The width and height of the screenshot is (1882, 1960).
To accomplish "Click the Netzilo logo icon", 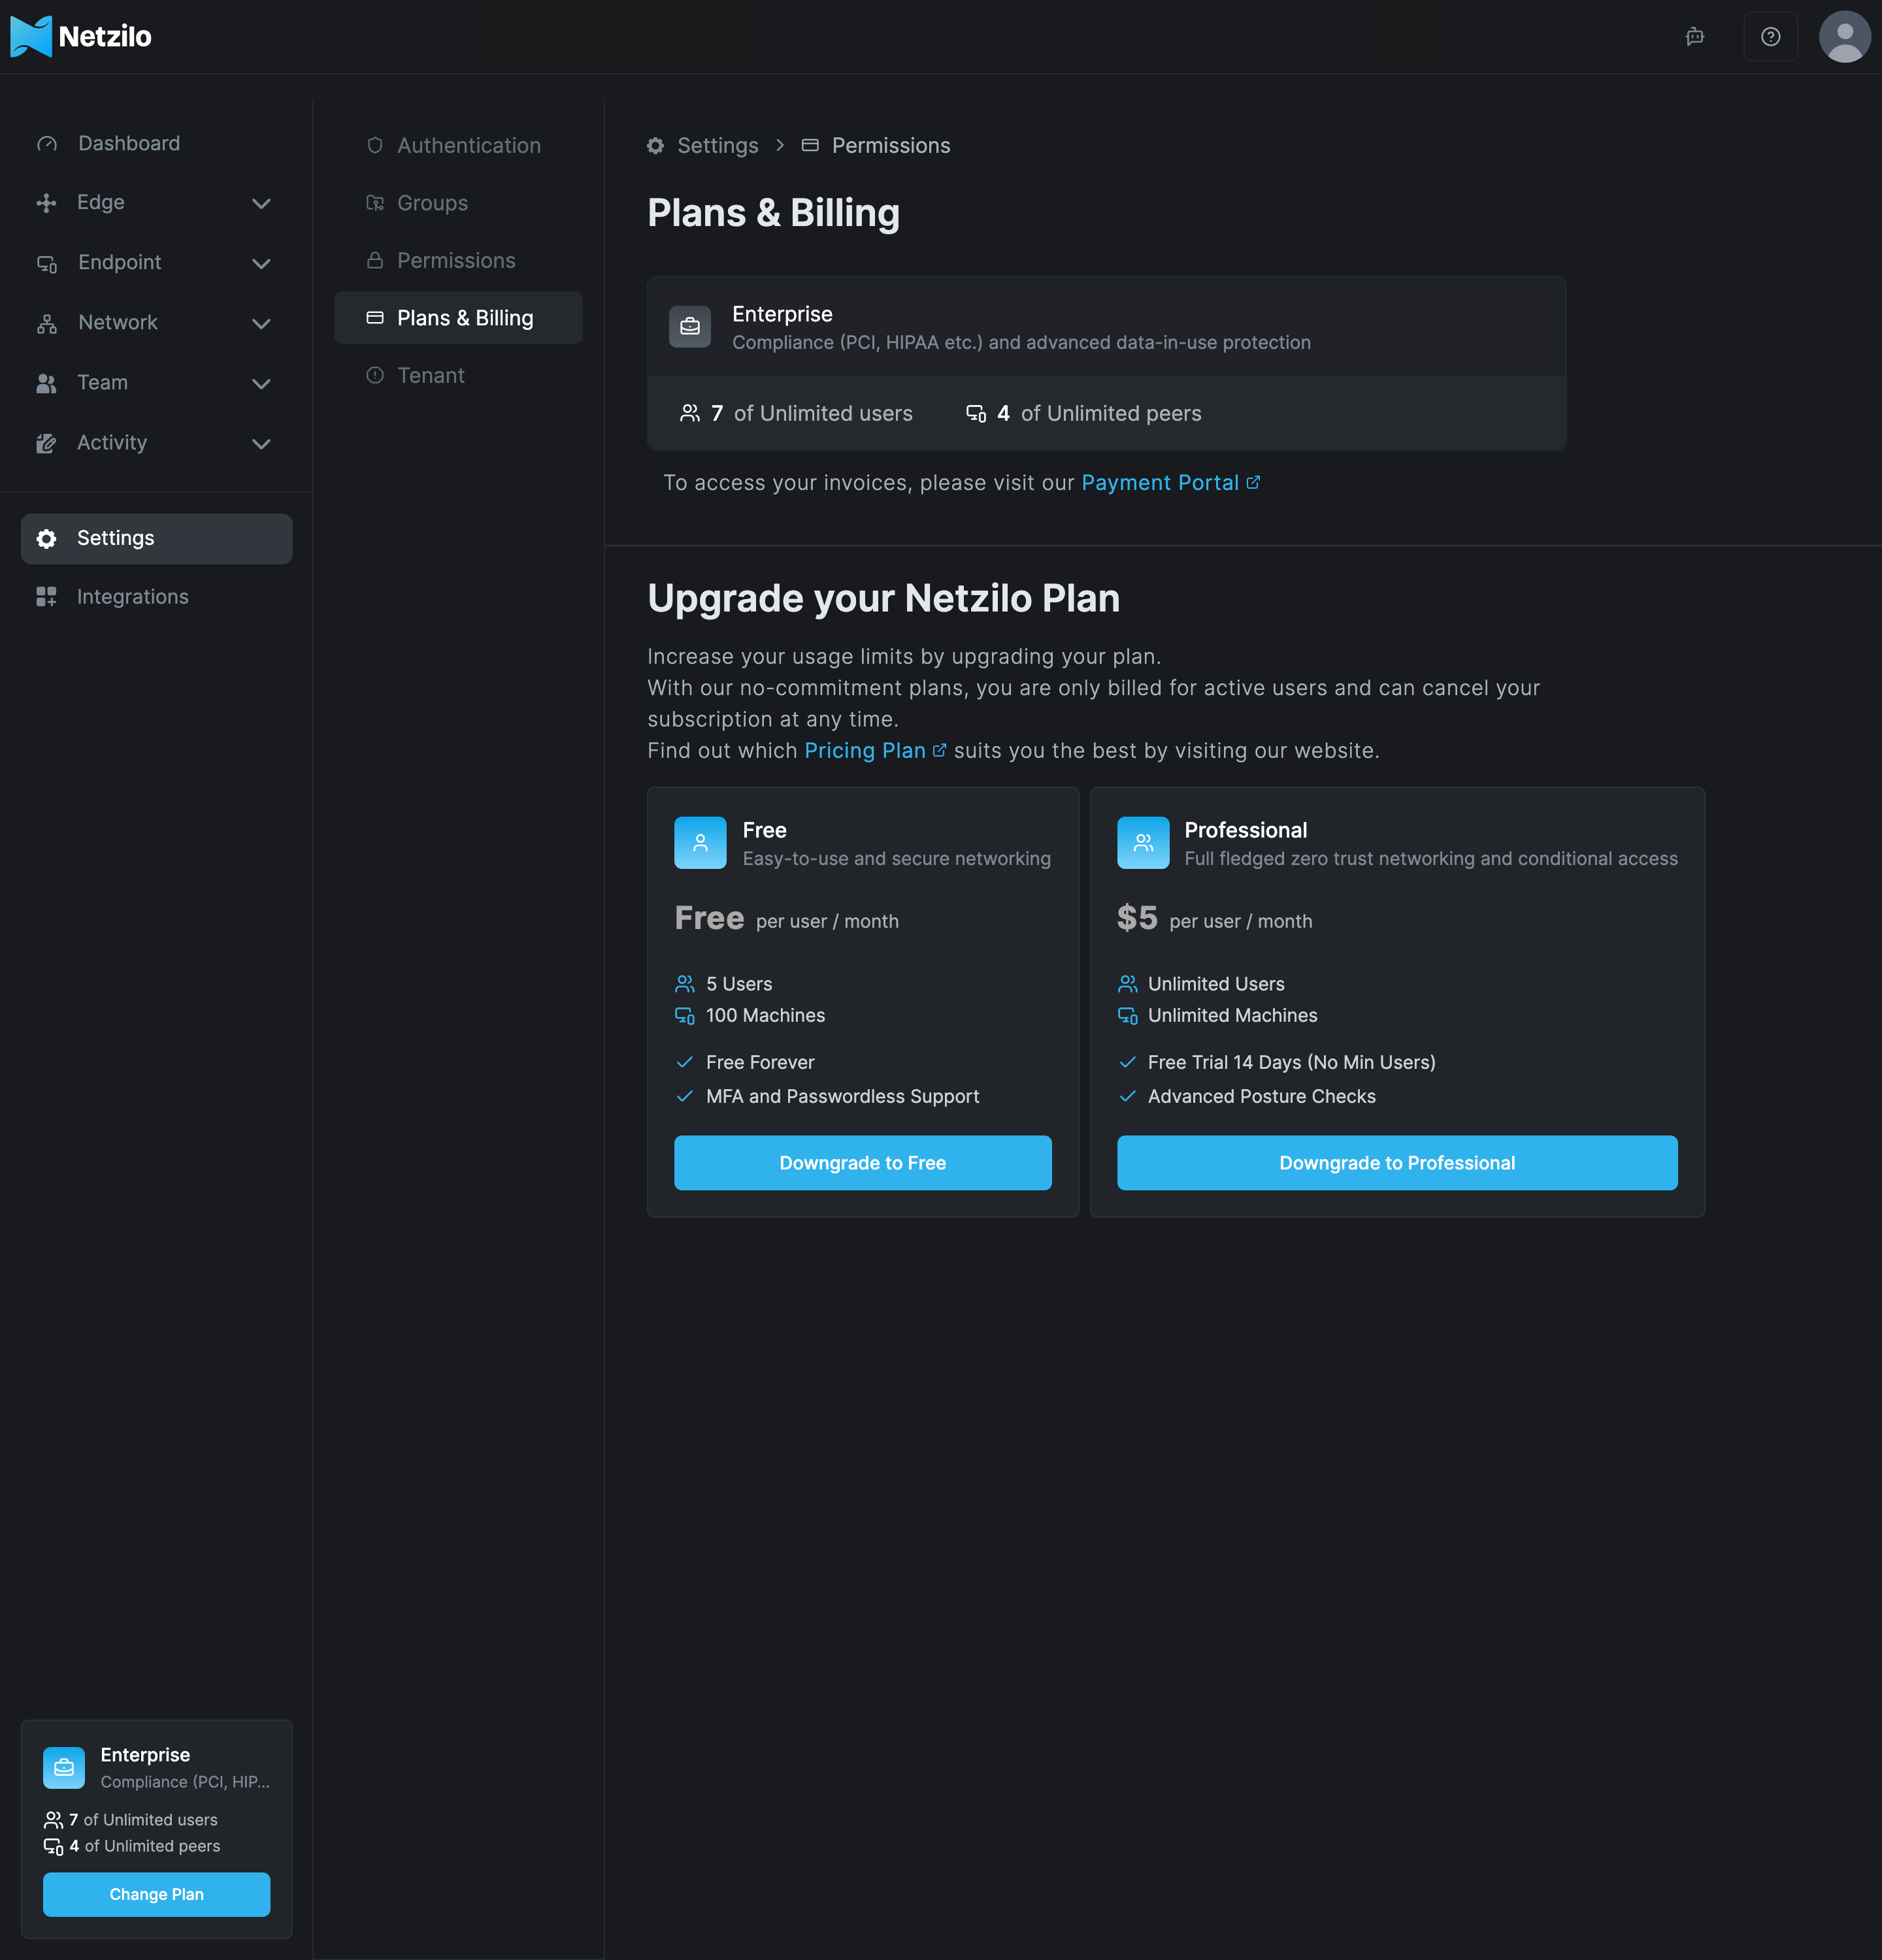I will 31,37.
